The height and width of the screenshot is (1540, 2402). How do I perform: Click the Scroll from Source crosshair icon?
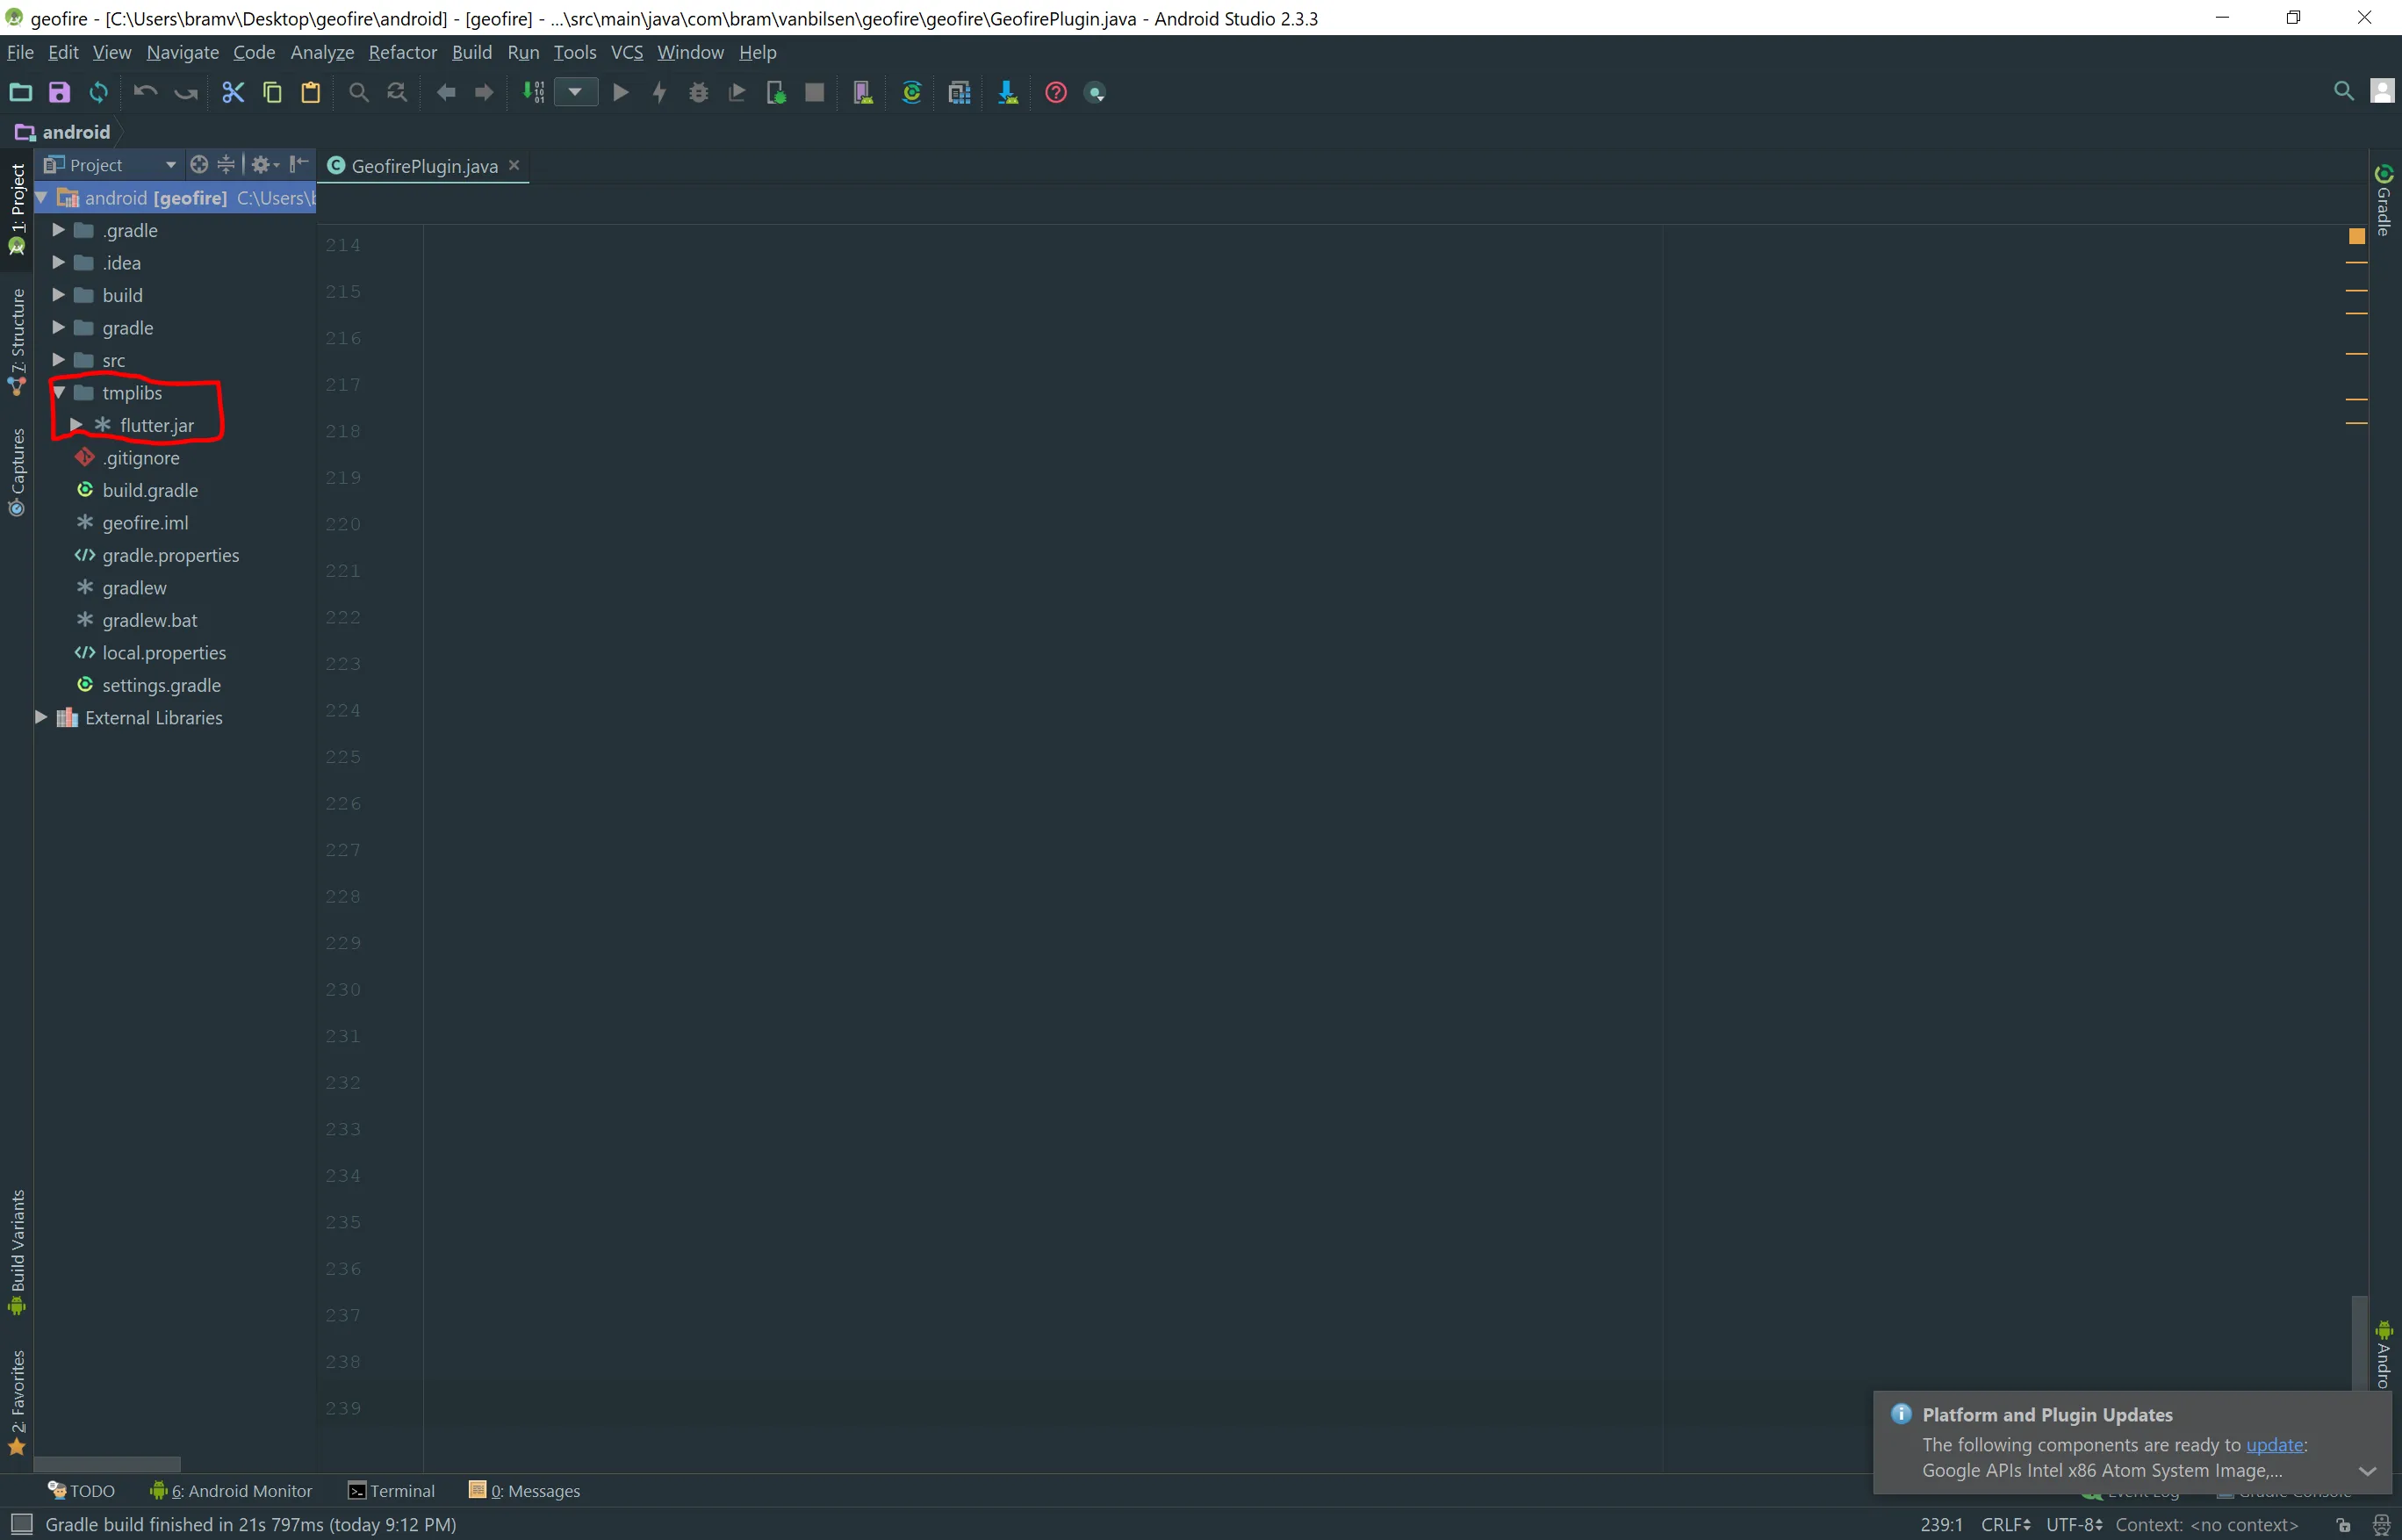point(199,165)
